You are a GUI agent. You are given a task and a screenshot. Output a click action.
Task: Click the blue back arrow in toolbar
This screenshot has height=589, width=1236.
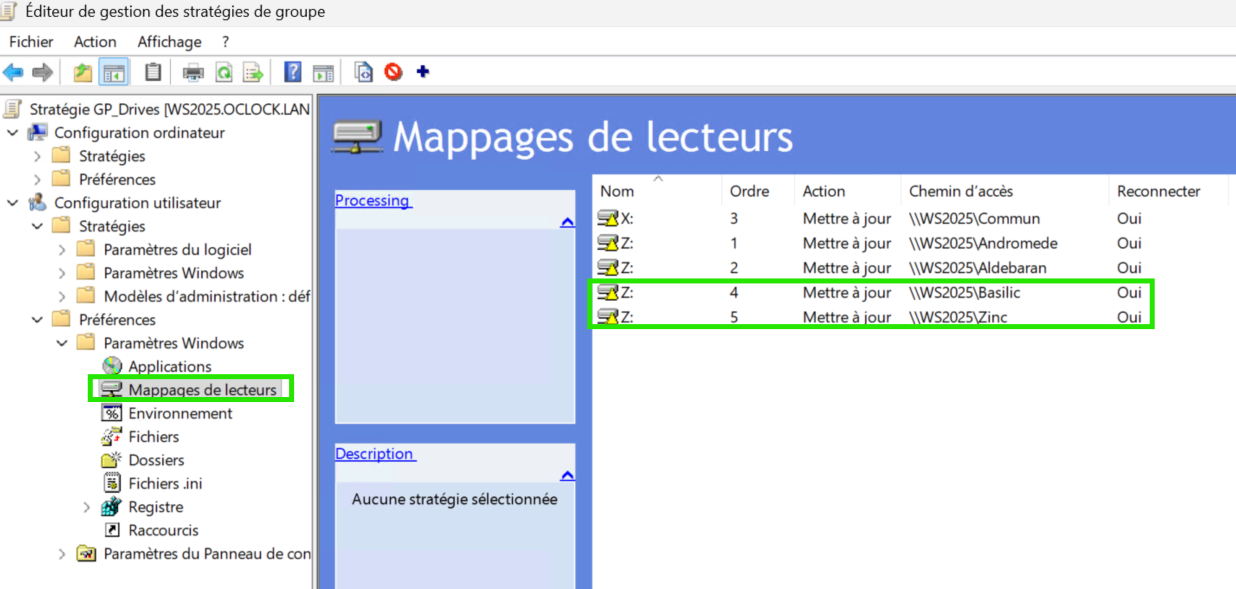tap(13, 72)
